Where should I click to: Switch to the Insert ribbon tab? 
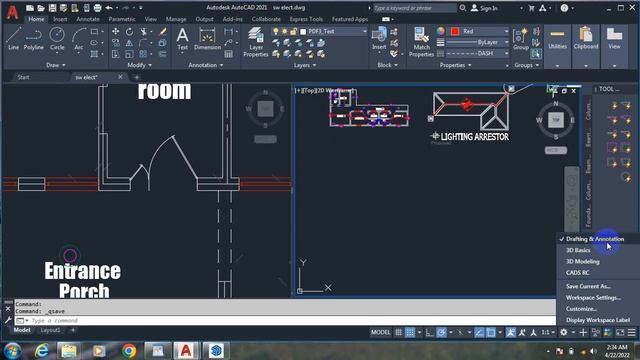click(x=60, y=19)
